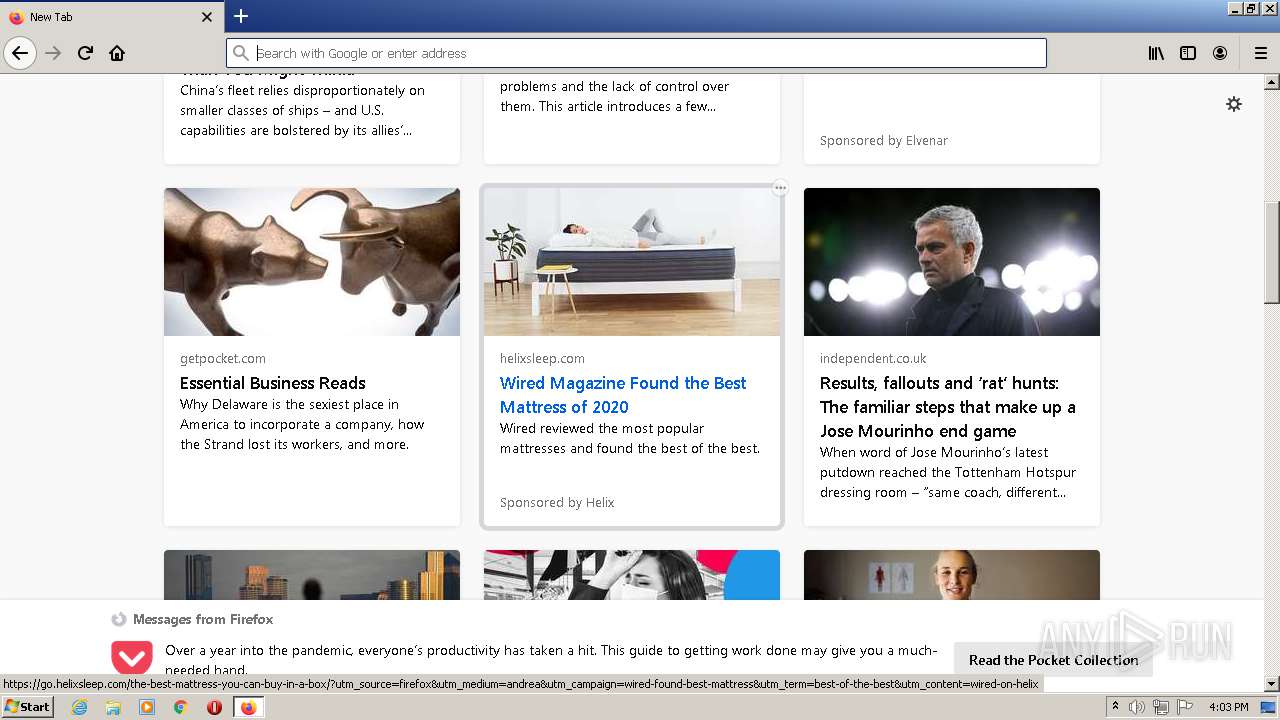Click the Sponsored by Helix label
Screen dimensions: 1280x720
click(x=557, y=502)
